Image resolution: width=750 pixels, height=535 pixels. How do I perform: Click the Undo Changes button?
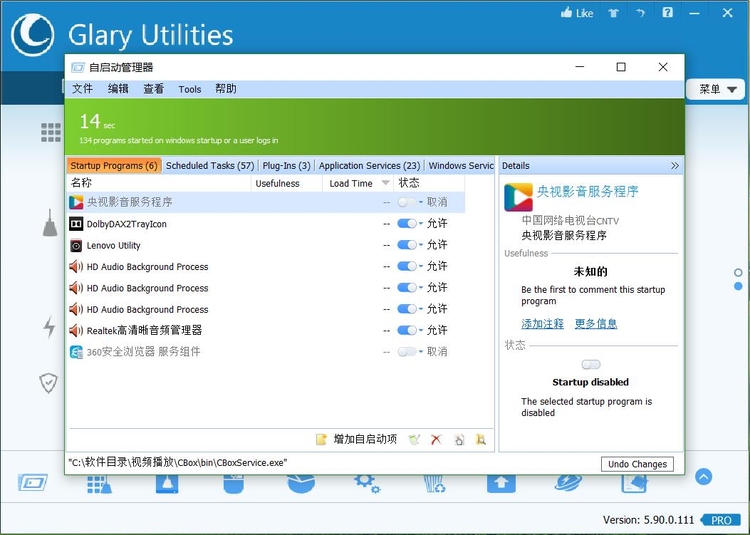pyautogui.click(x=638, y=464)
